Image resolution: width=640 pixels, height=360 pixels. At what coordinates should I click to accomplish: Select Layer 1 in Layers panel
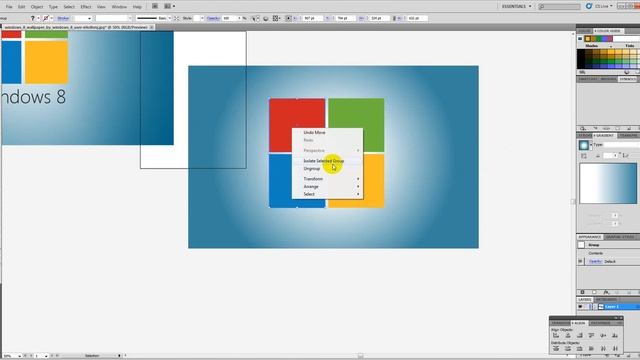pos(611,307)
